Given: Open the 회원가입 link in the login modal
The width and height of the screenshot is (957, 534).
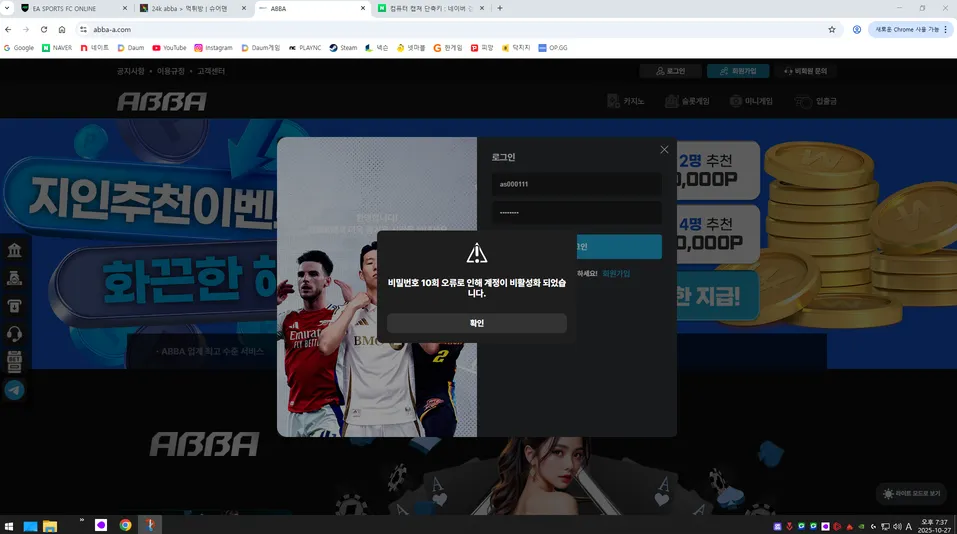Looking at the screenshot, I should [616, 273].
